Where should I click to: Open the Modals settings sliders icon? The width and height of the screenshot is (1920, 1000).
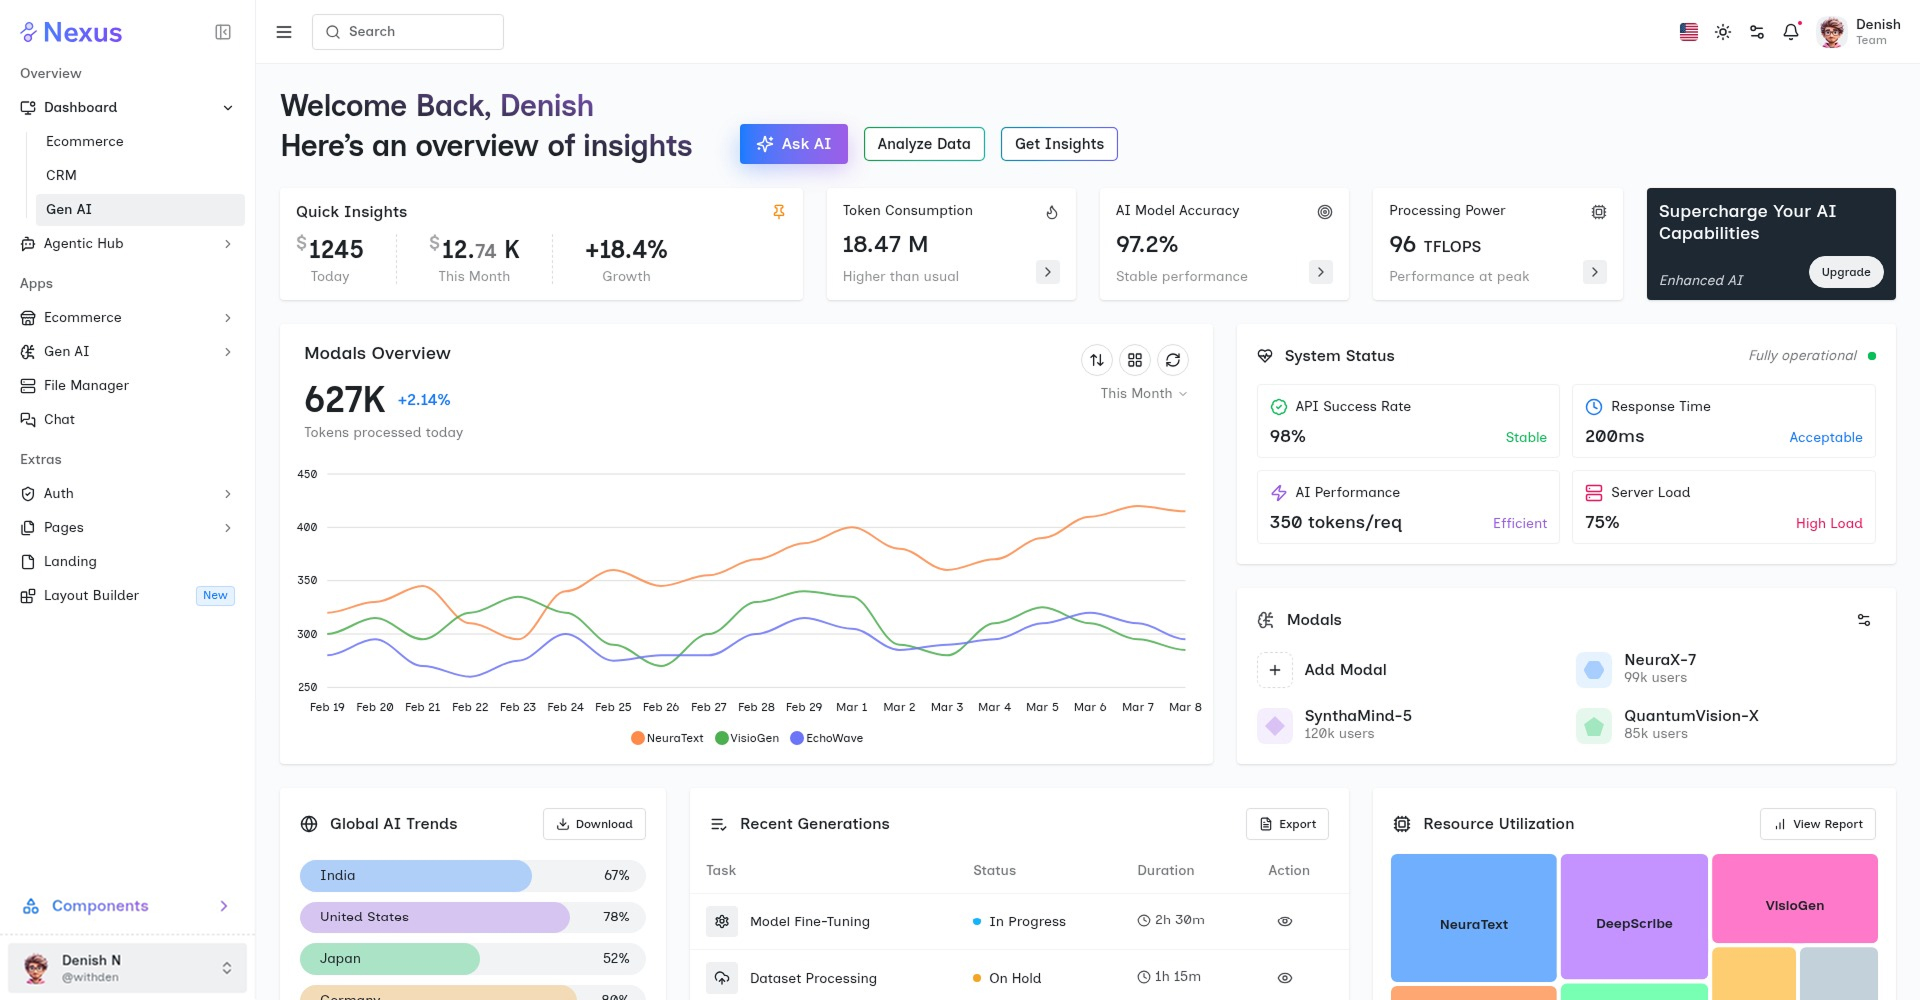[x=1864, y=620]
